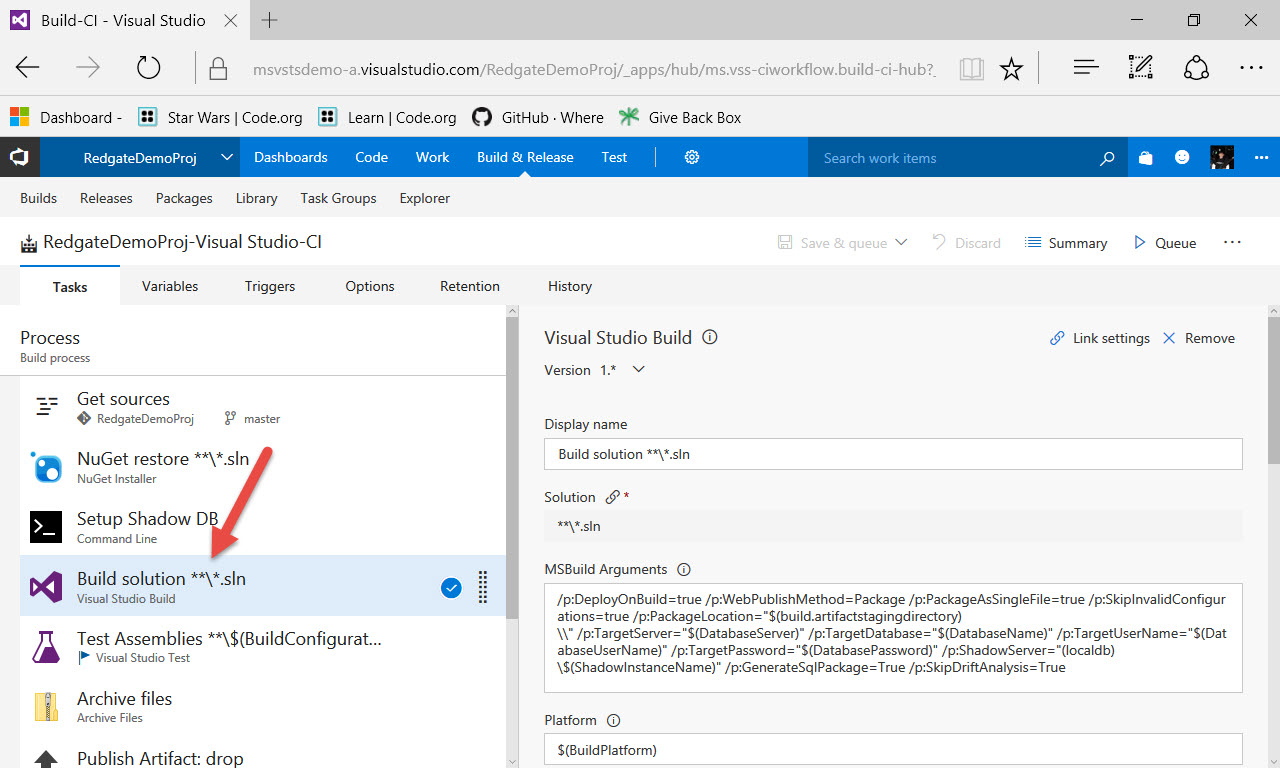Open the Code hub
The image size is (1280, 768).
(371, 157)
